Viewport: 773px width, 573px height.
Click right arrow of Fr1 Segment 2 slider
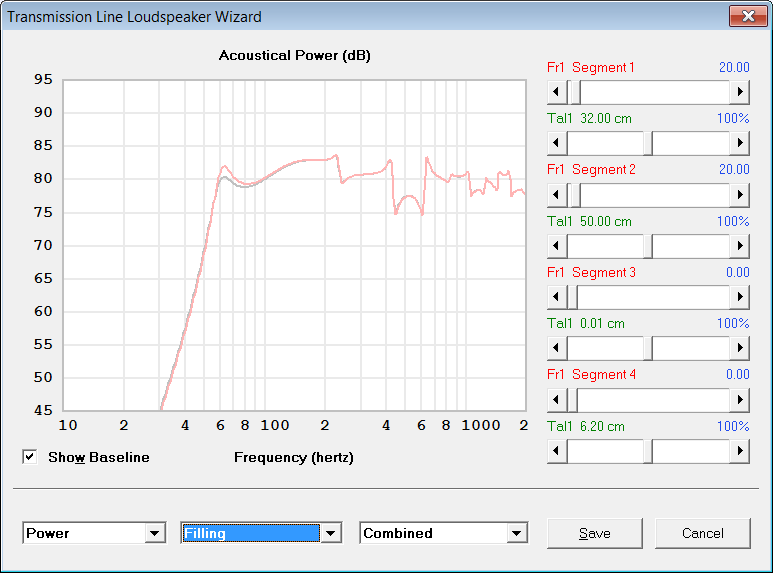pos(739,195)
